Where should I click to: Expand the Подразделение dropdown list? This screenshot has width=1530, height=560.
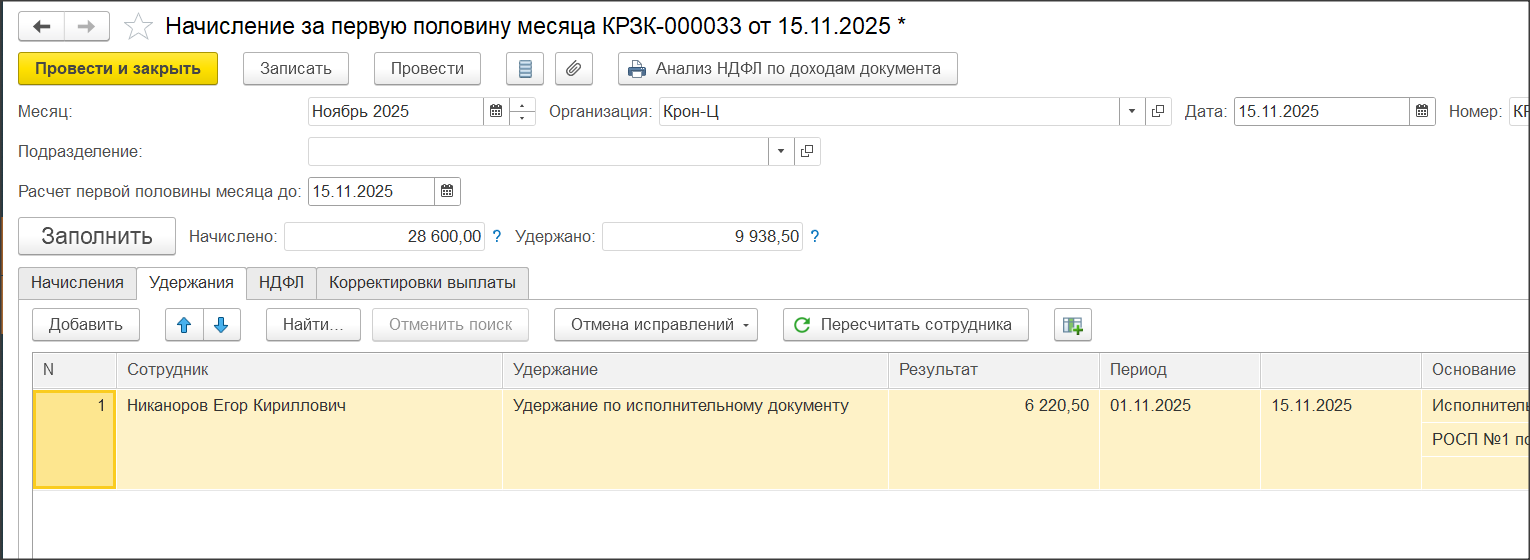pyautogui.click(x=781, y=152)
